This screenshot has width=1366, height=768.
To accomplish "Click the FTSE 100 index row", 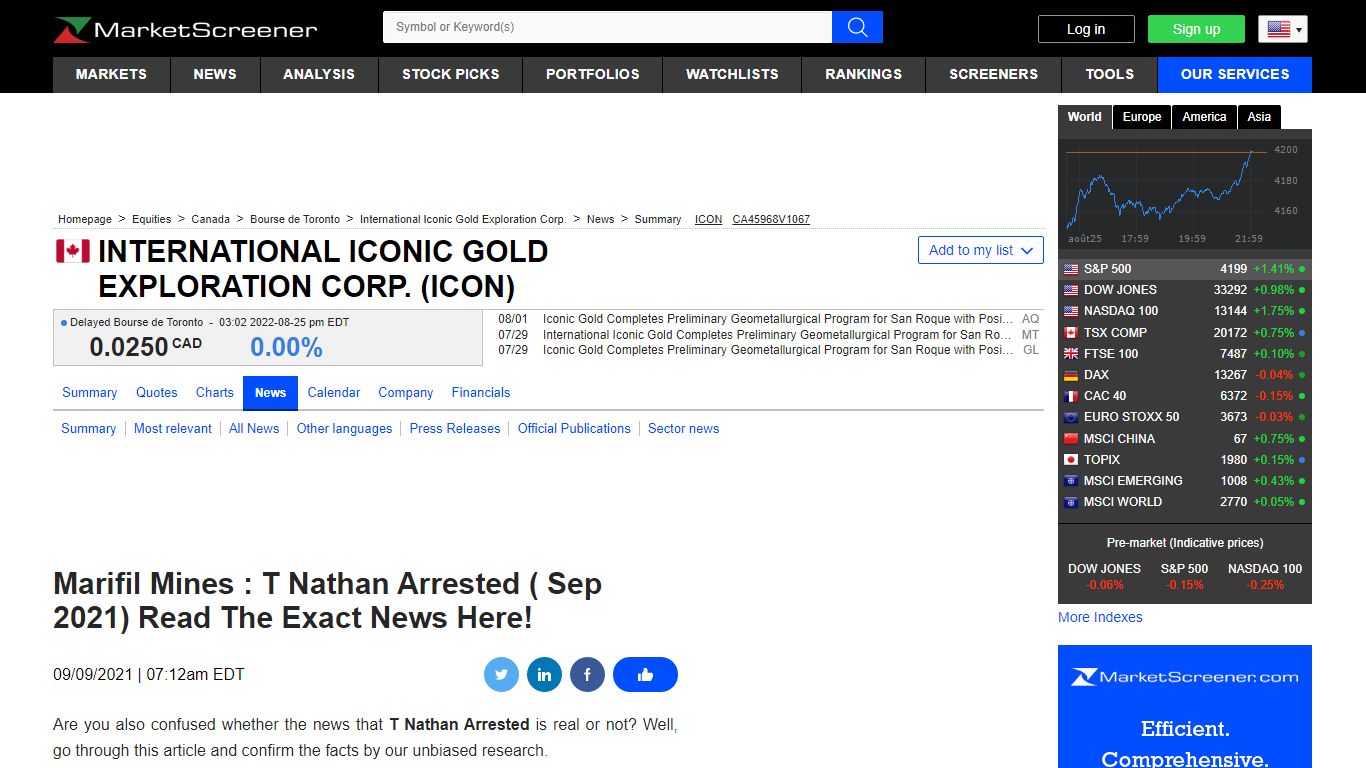I will pos(1185,354).
